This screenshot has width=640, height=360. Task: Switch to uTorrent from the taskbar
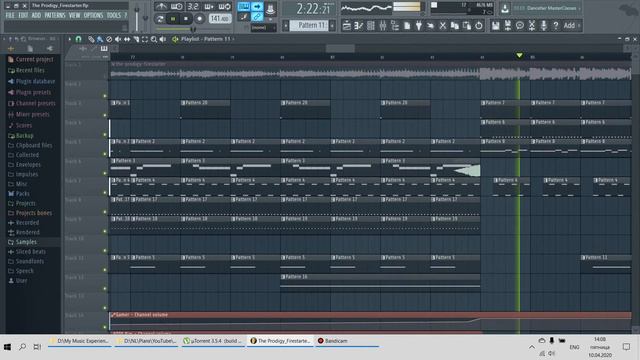click(213, 341)
